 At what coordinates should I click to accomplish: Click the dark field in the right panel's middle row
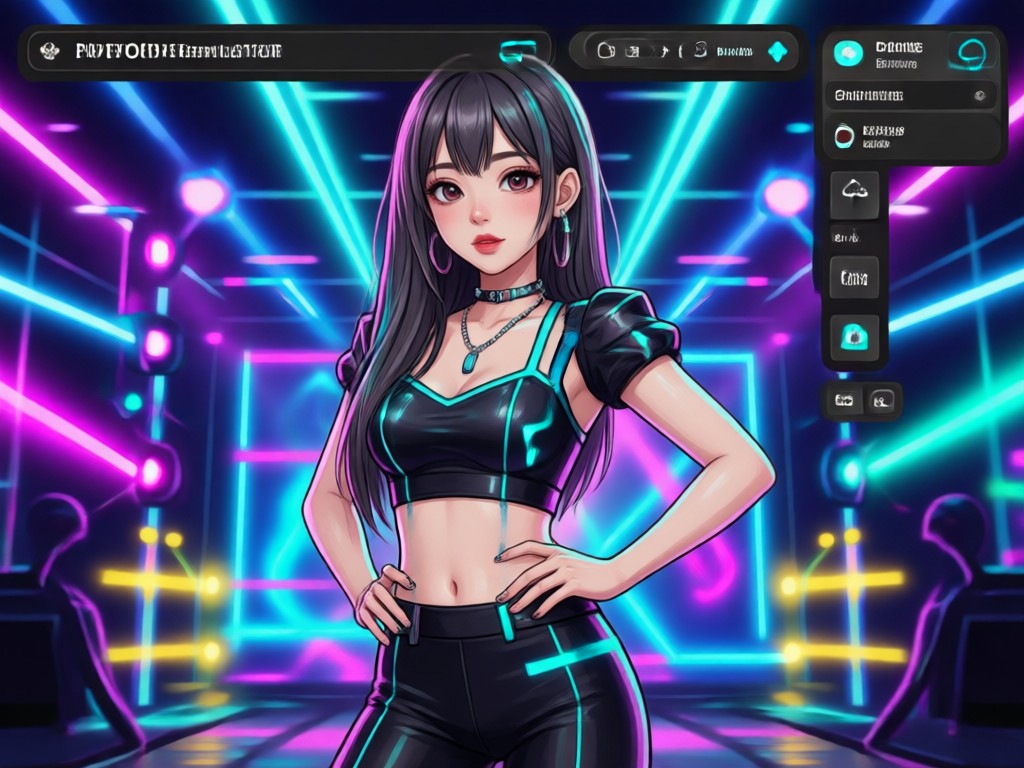pos(910,96)
